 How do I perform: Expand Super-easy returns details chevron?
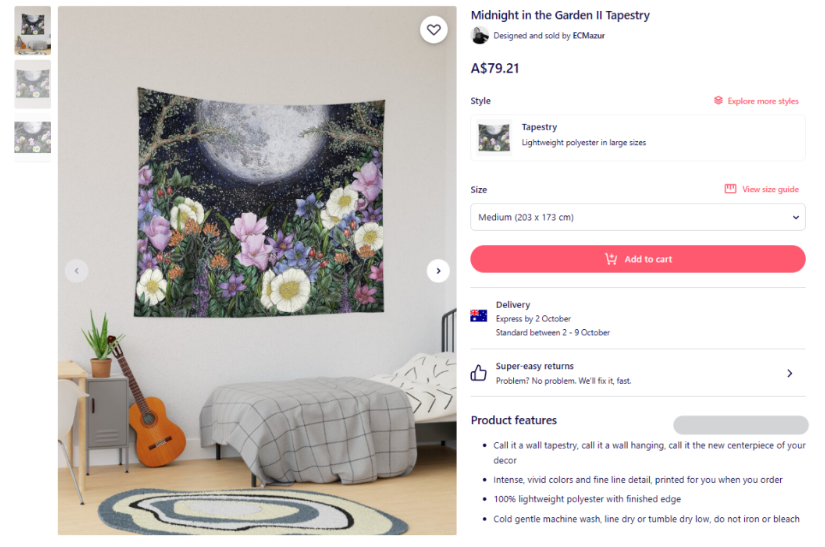coord(789,373)
